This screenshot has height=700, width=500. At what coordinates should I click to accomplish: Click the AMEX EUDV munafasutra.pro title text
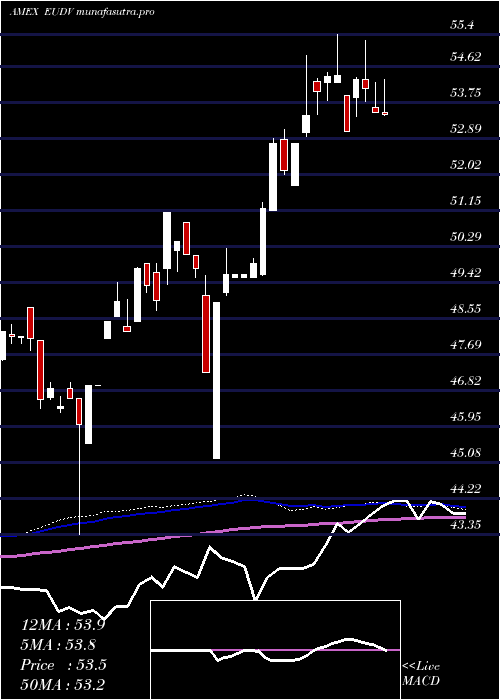click(x=82, y=12)
